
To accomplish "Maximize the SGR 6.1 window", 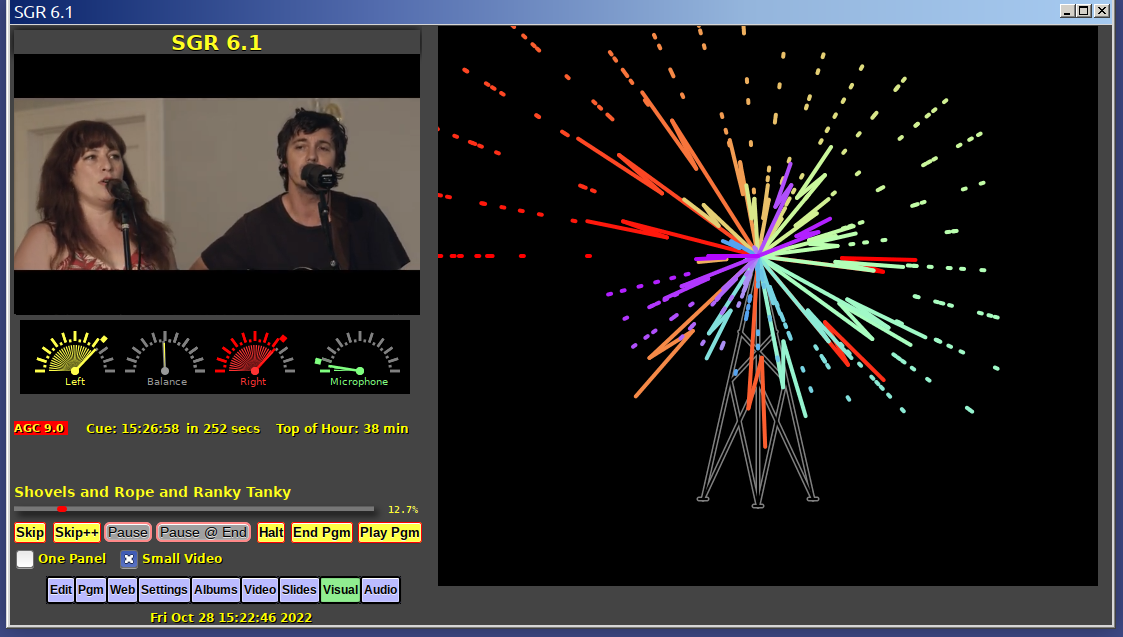I will (x=1084, y=11).
